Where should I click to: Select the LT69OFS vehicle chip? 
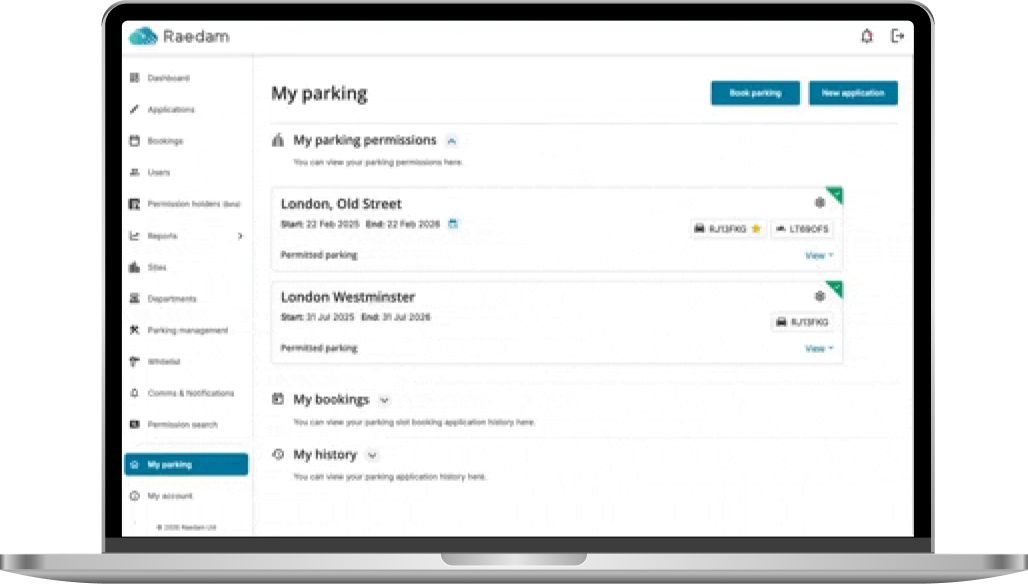802,229
